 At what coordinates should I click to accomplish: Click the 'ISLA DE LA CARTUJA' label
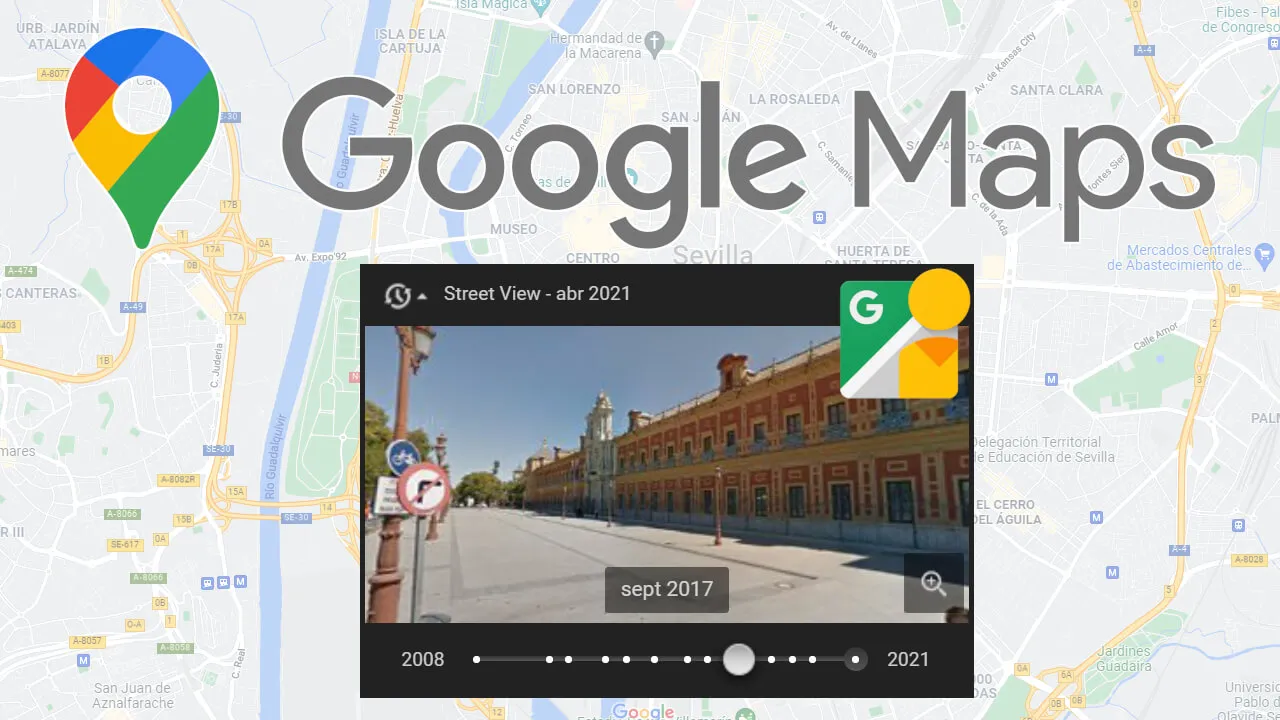click(x=408, y=41)
